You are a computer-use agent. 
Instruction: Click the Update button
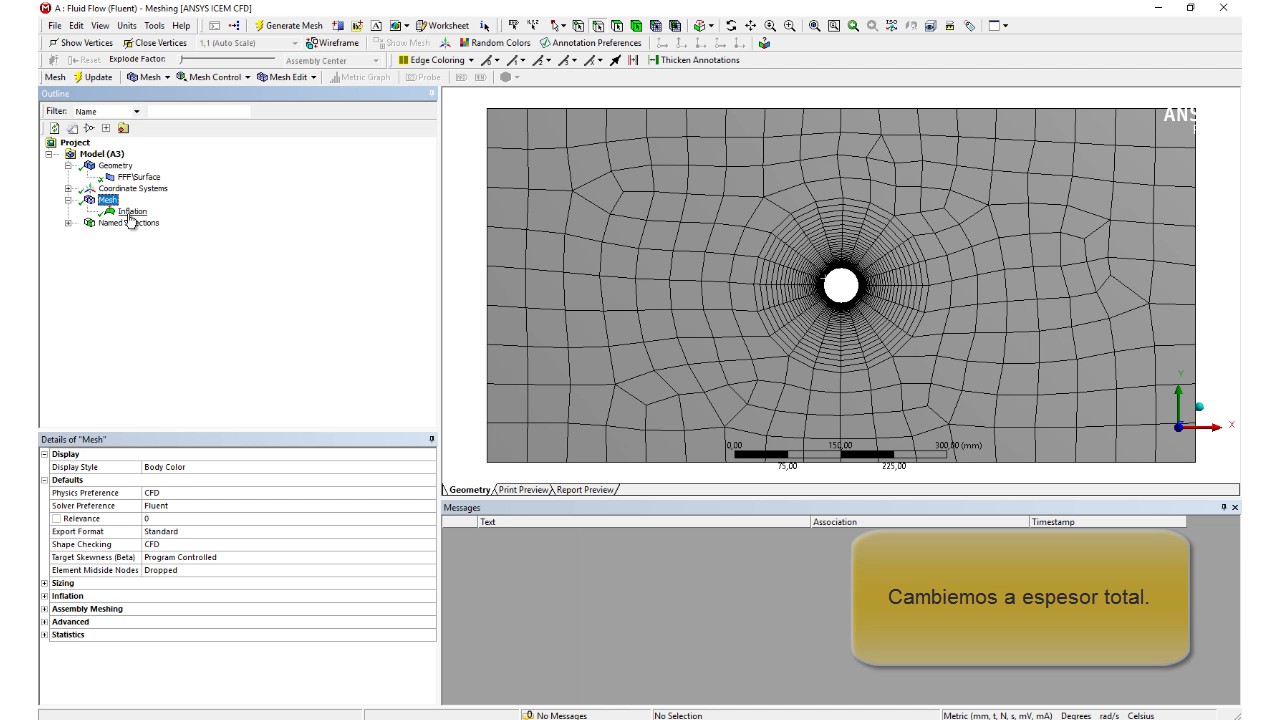[92, 77]
